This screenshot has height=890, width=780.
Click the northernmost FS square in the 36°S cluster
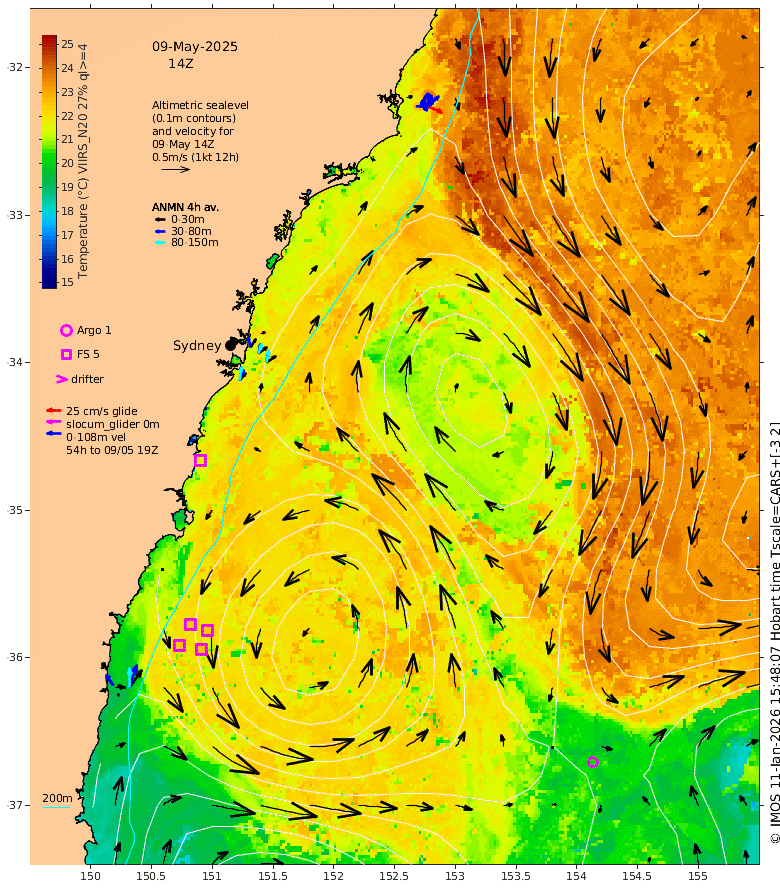(190, 624)
